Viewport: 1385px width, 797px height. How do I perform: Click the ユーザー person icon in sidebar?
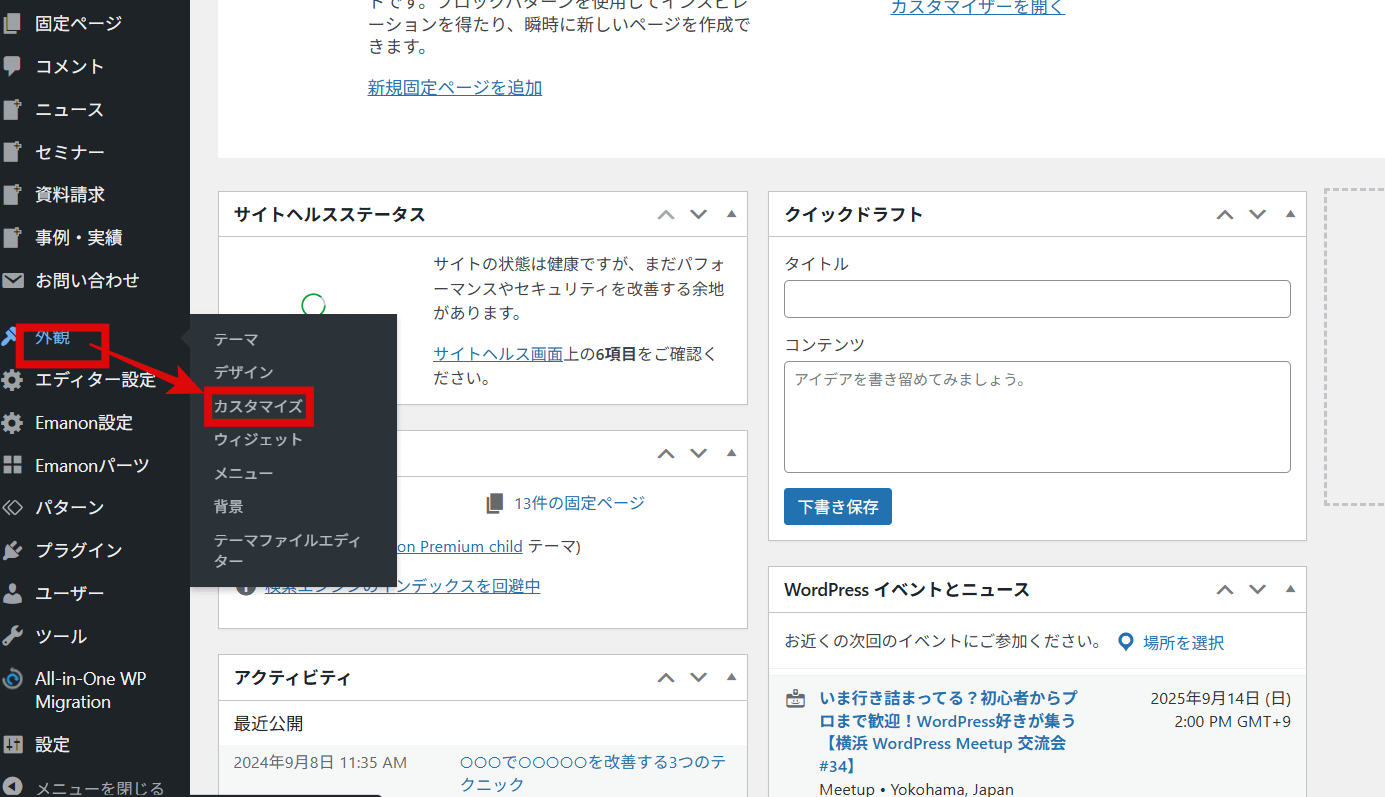[x=13, y=594]
